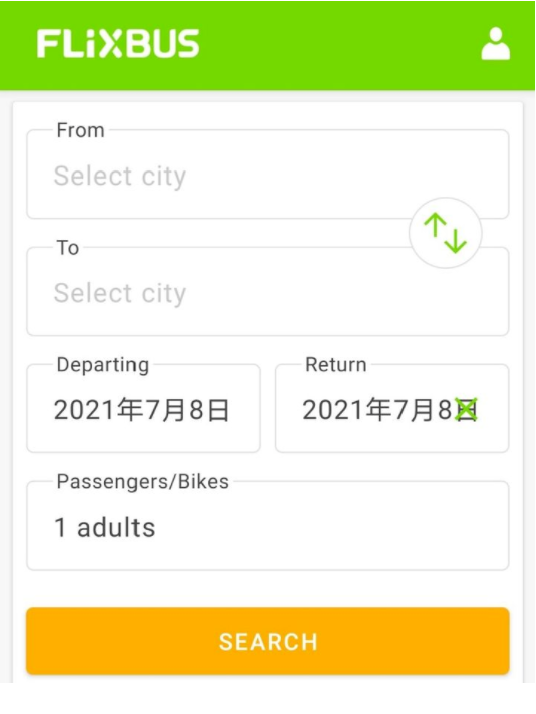This screenshot has height=714, width=536.
Task: Click placeholder Select city under From
Action: point(120,177)
